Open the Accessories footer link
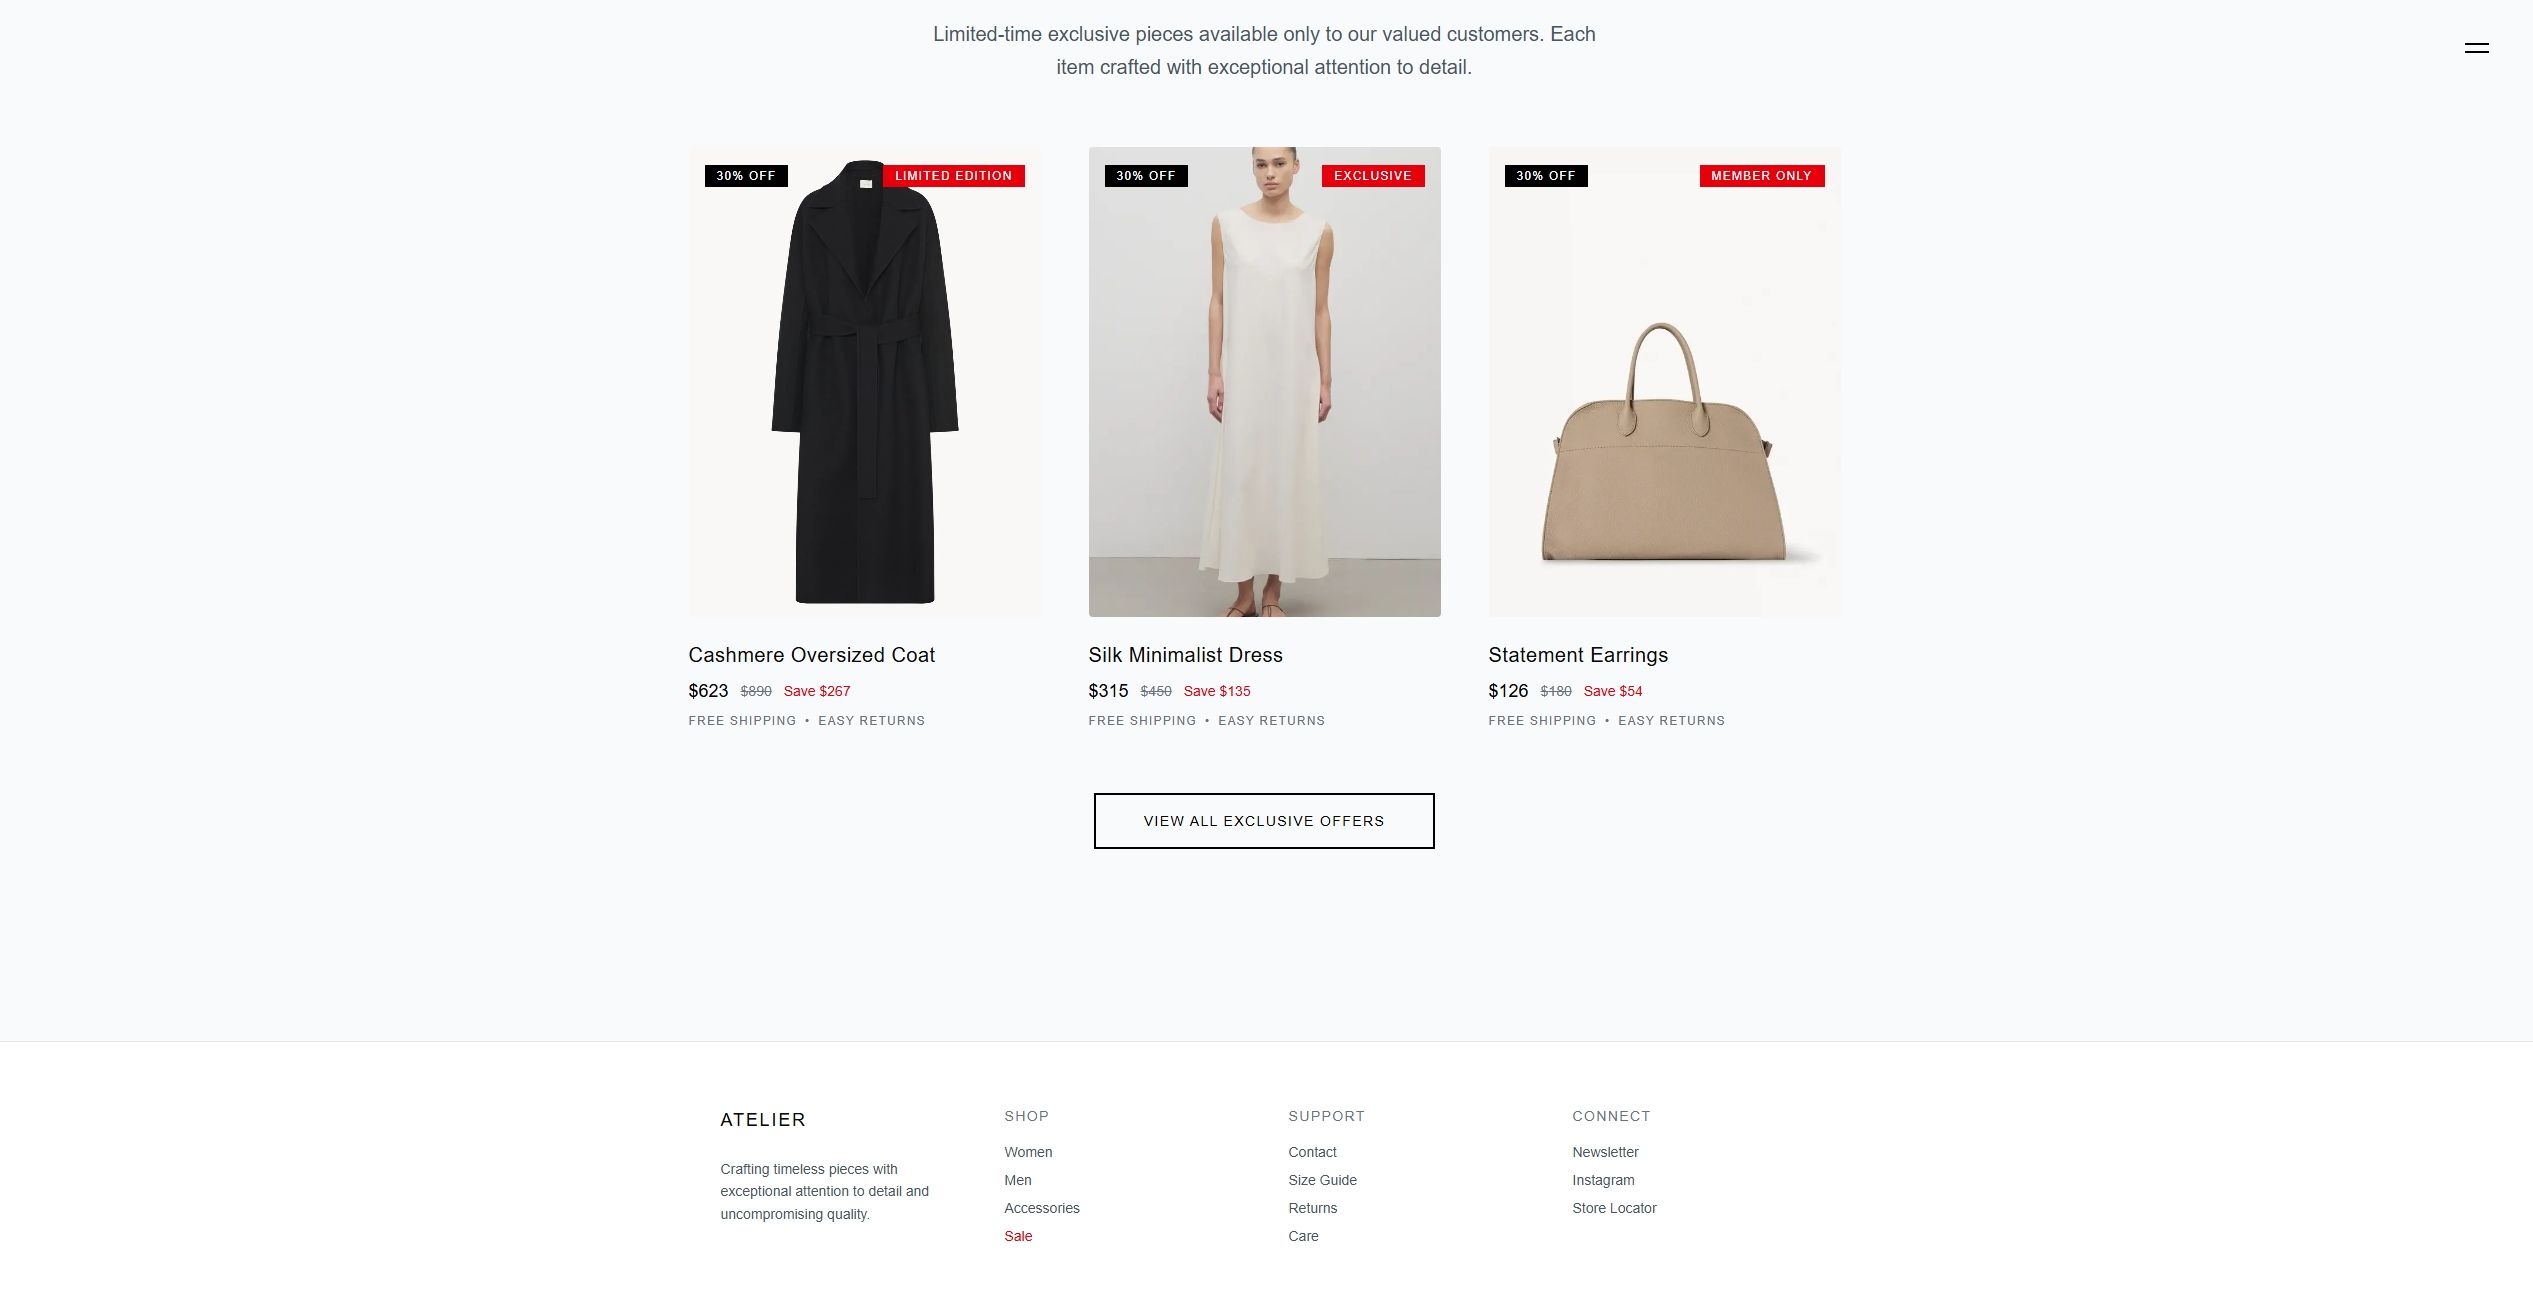 coord(1042,1208)
